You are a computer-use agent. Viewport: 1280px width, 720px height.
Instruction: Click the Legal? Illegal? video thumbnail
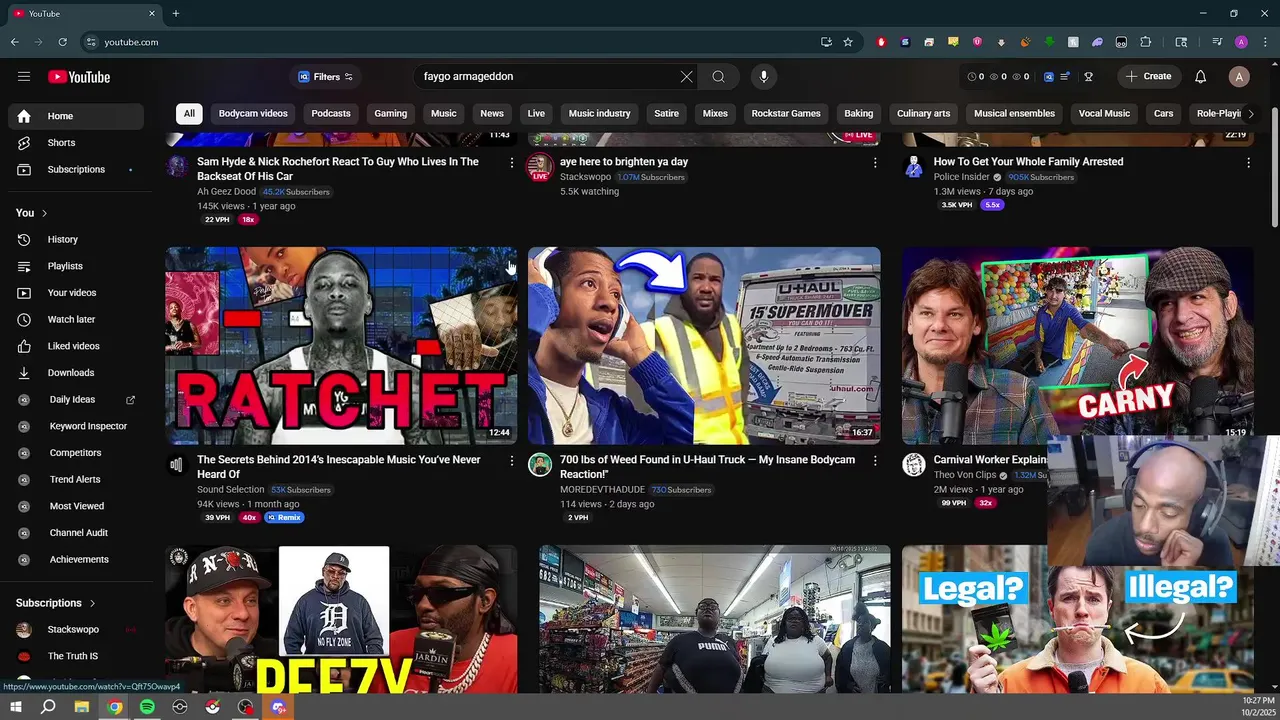point(1077,619)
